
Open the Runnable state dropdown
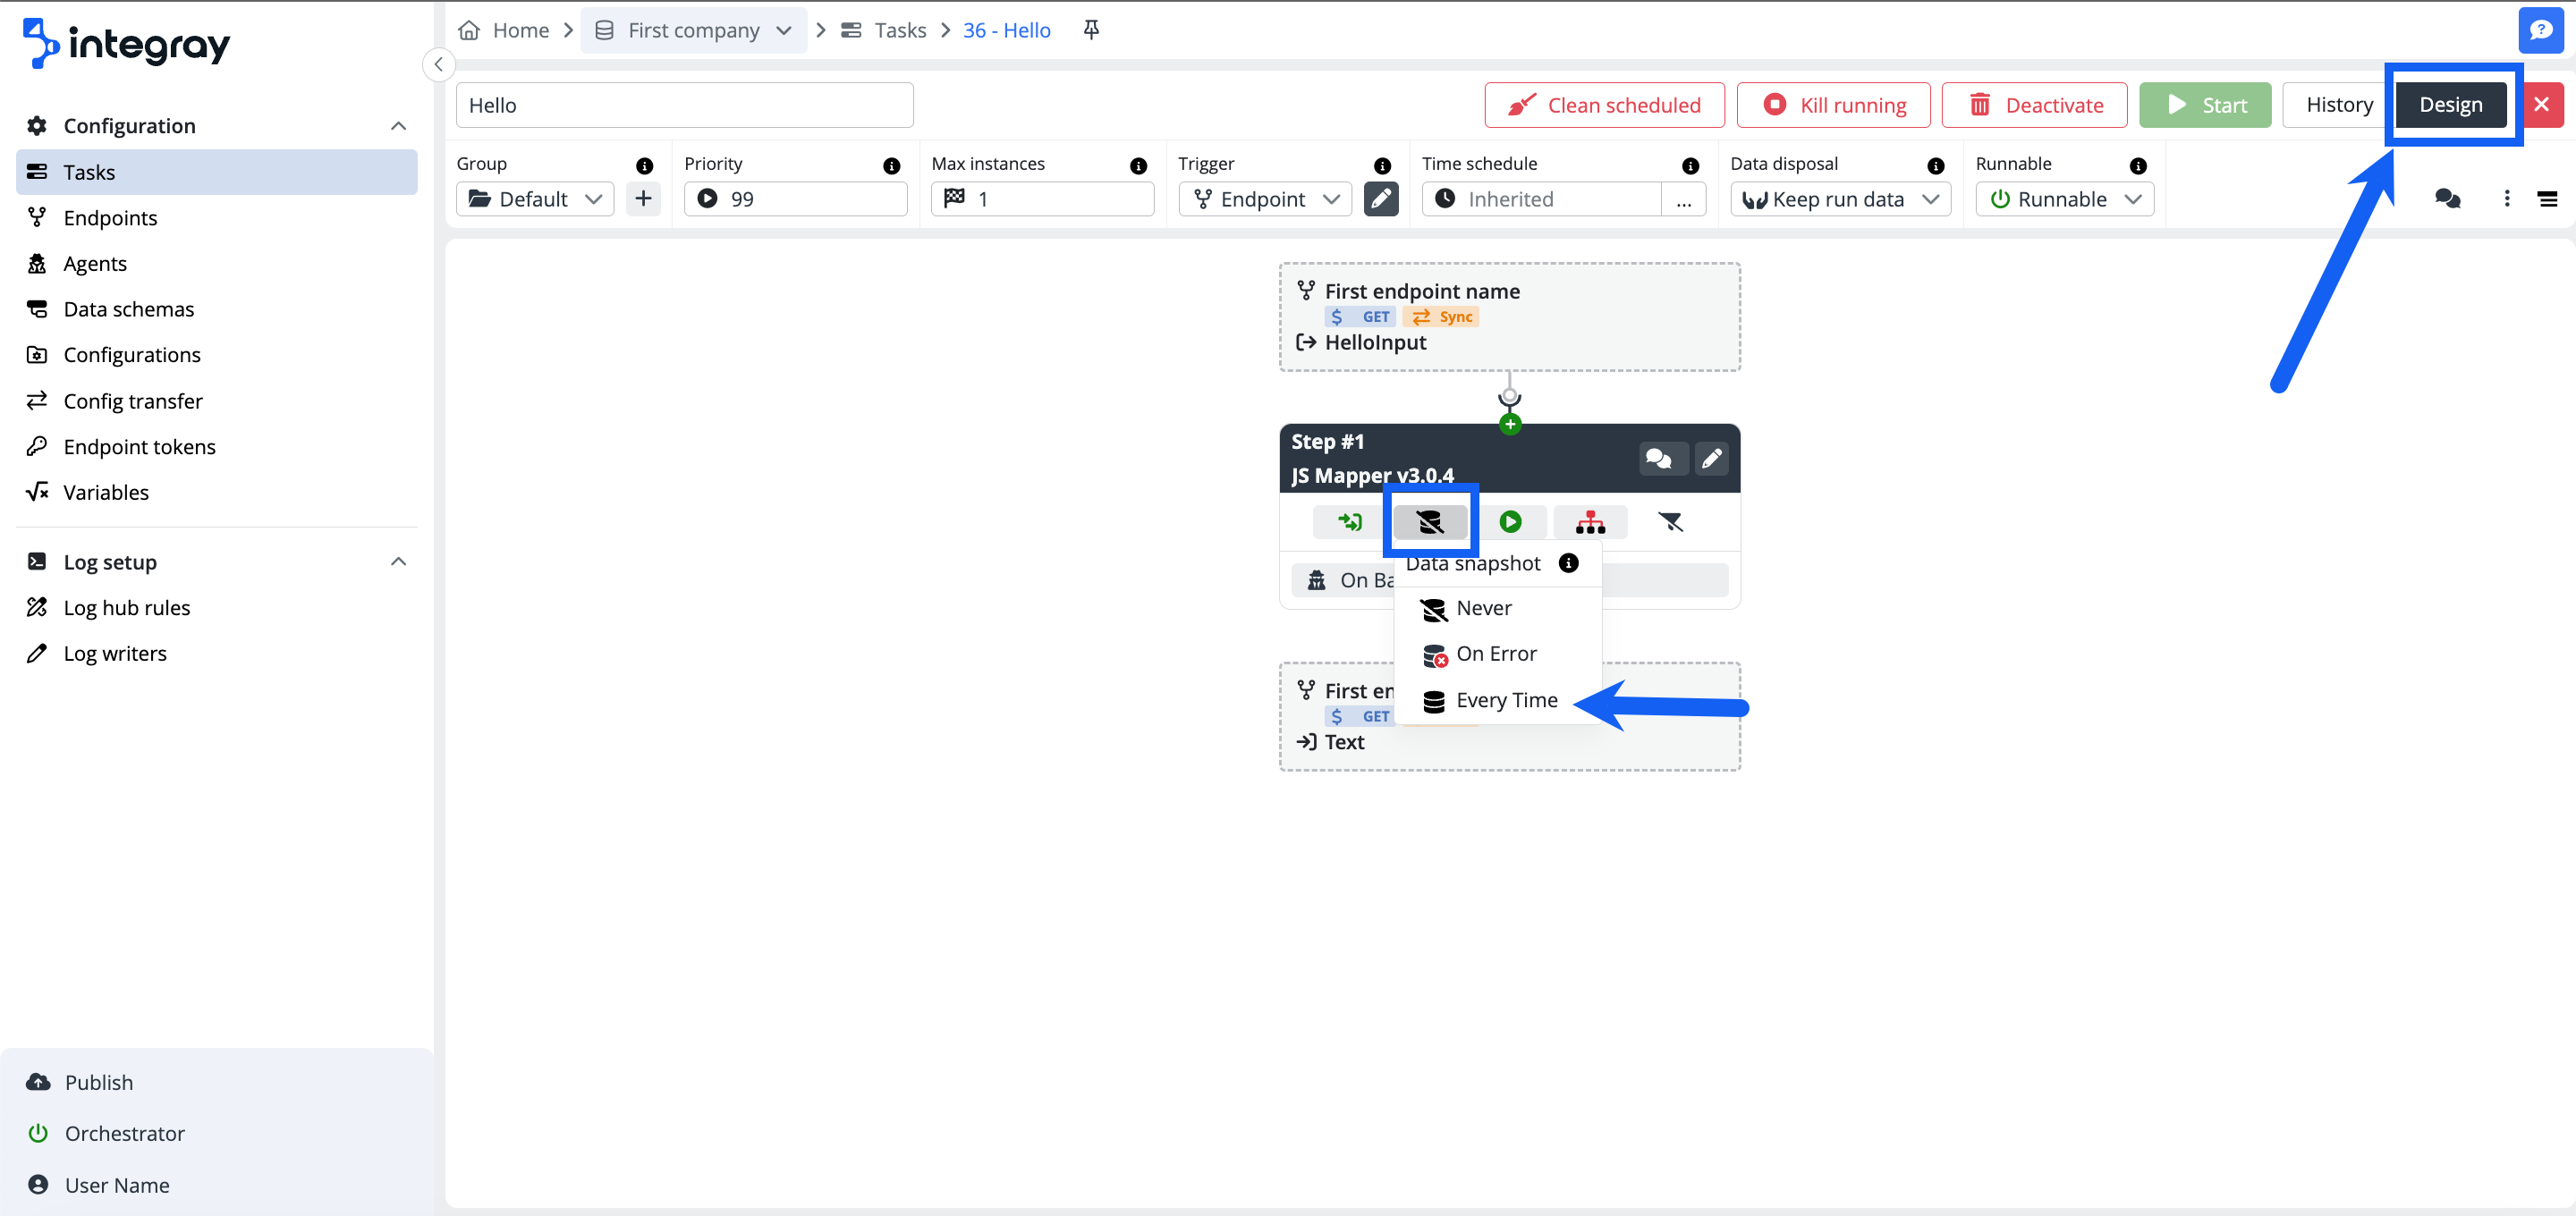(2063, 198)
